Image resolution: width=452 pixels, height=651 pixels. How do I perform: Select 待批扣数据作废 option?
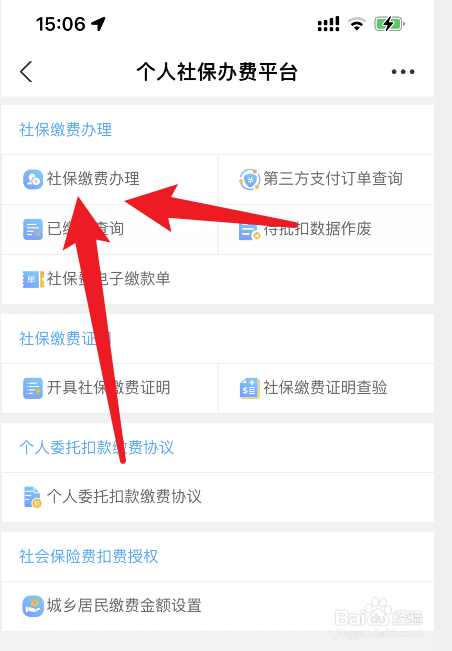coord(326,230)
